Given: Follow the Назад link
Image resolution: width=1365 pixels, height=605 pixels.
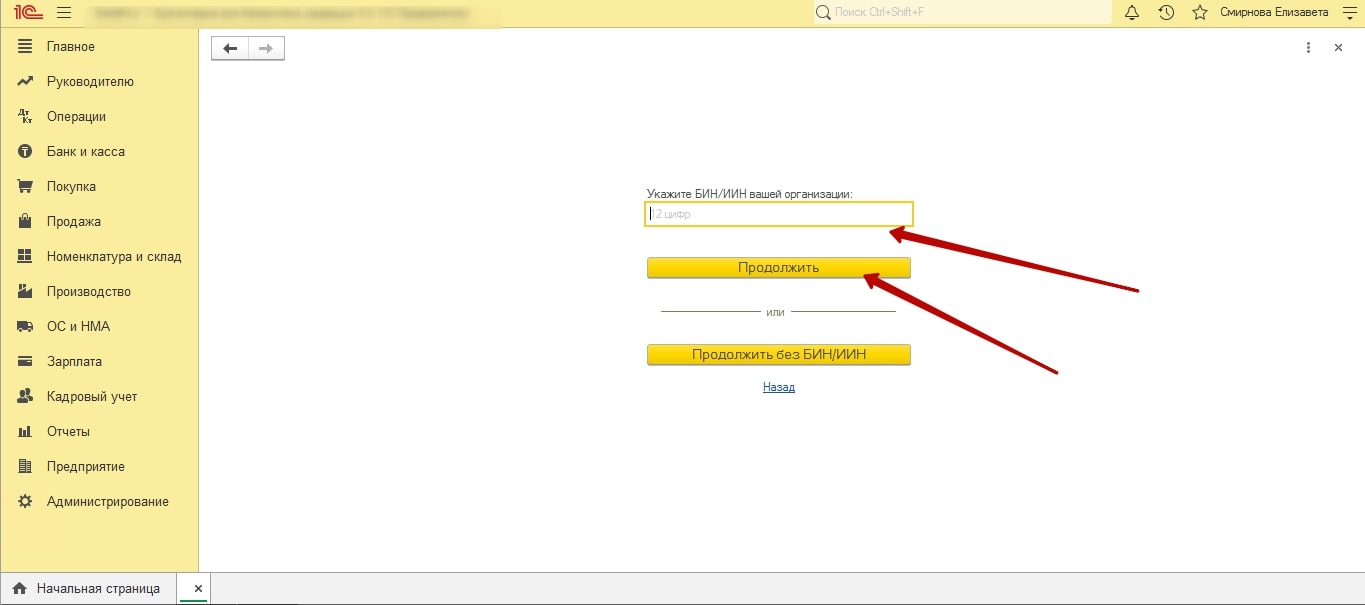Looking at the screenshot, I should (778, 387).
